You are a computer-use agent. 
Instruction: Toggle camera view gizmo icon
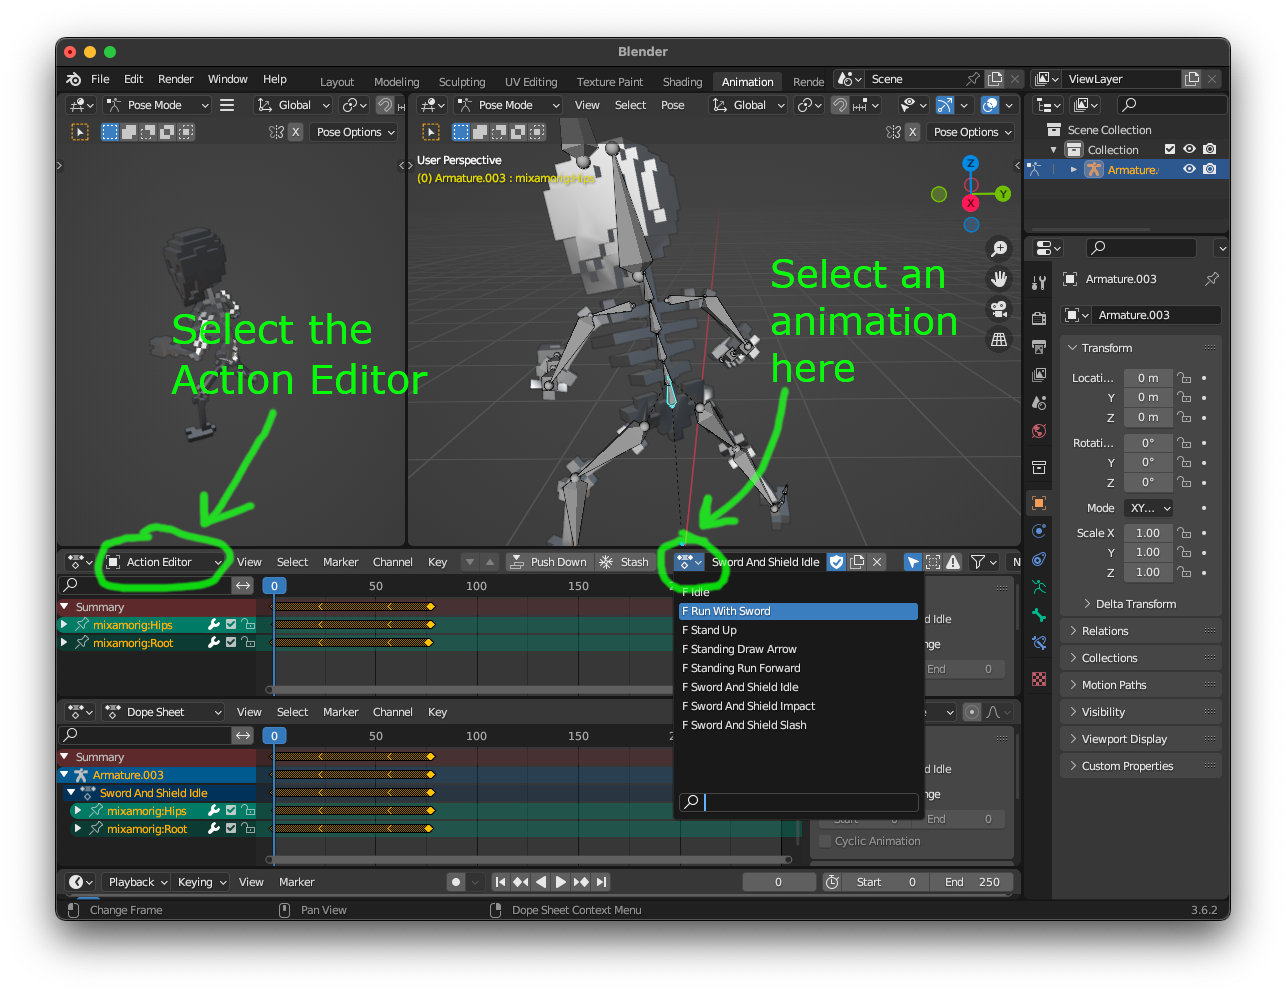[998, 309]
